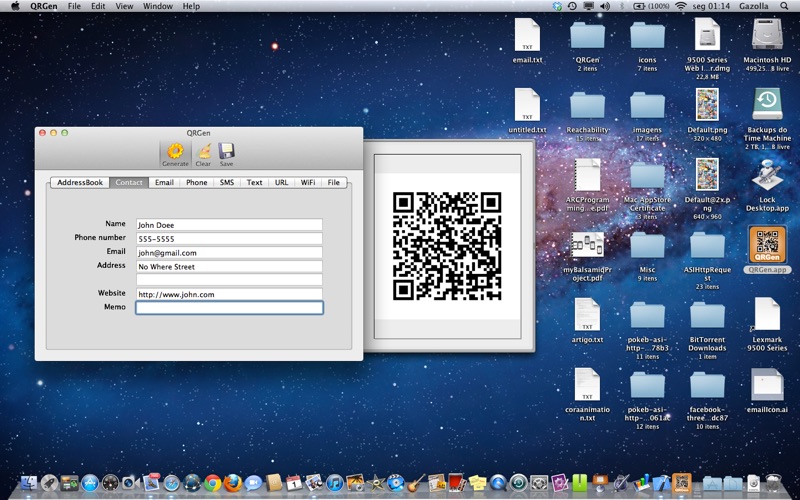The height and width of the screenshot is (500, 800).
Task: Click the Email field with john@gmail.com
Action: tap(229, 253)
